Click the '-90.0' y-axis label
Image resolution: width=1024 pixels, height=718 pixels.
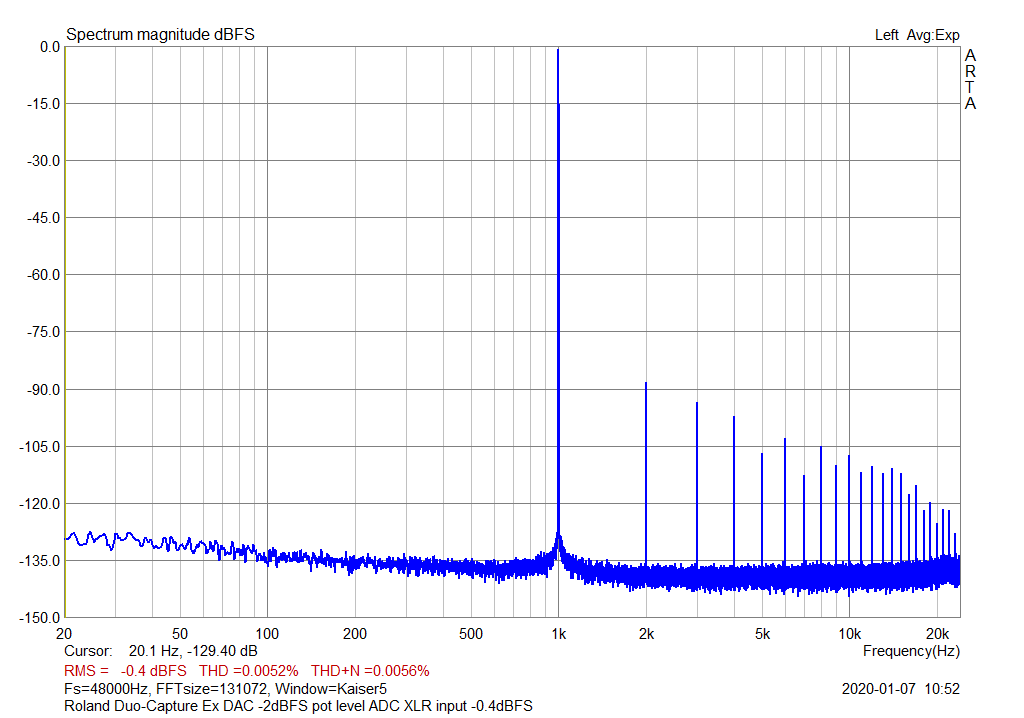43,389
